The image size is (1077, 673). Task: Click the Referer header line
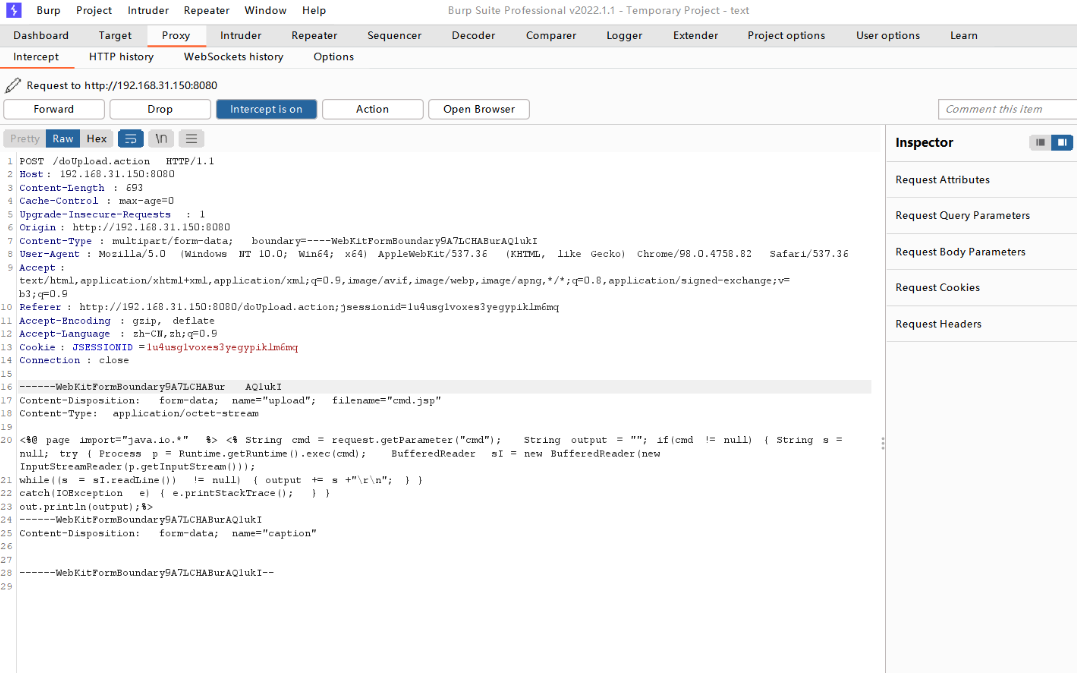289,308
